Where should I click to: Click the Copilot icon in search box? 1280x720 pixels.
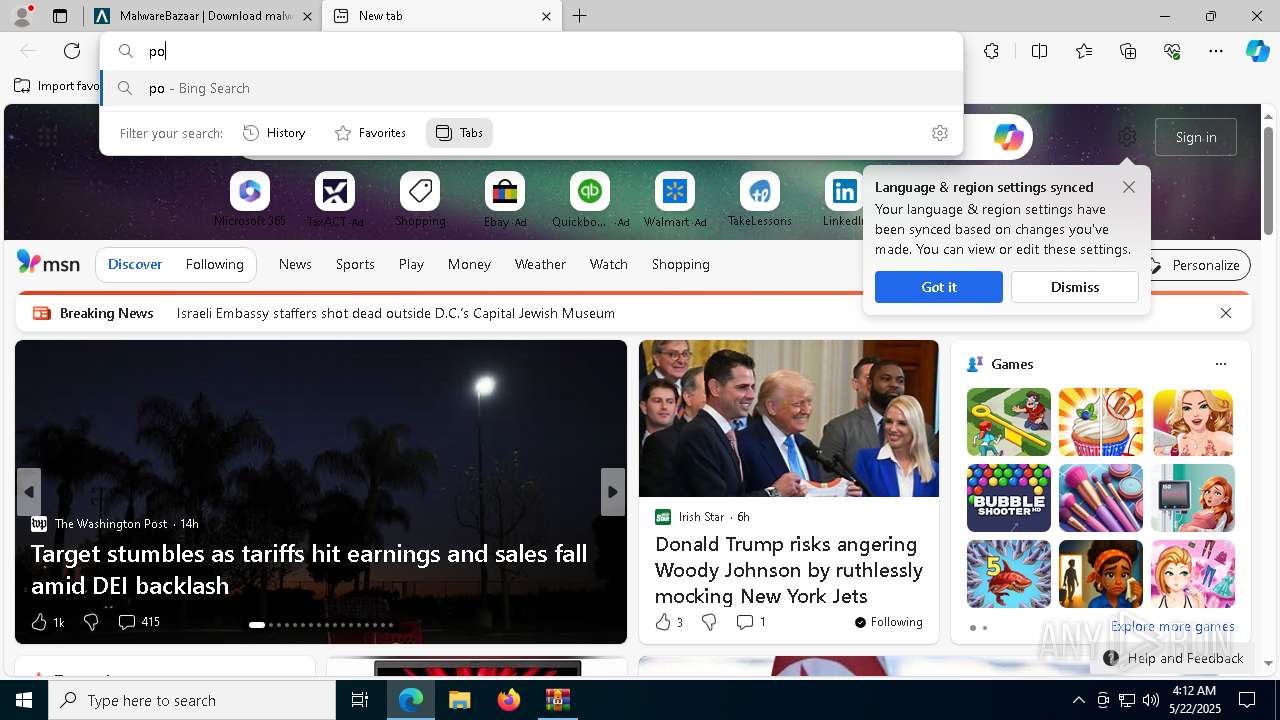(1008, 137)
